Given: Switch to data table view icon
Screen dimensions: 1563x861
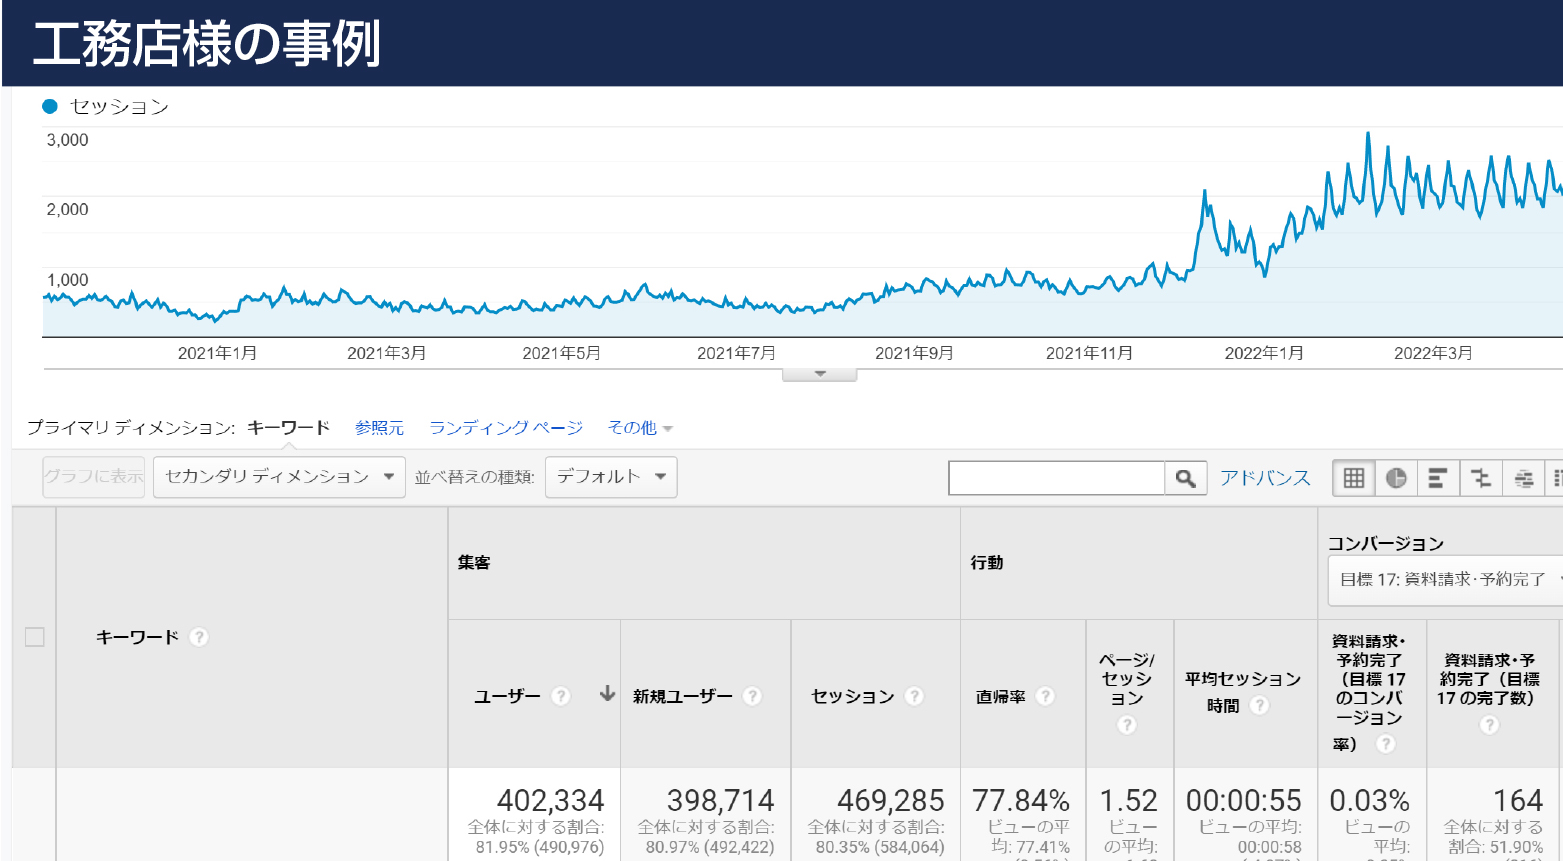Looking at the screenshot, I should coord(1354,478).
